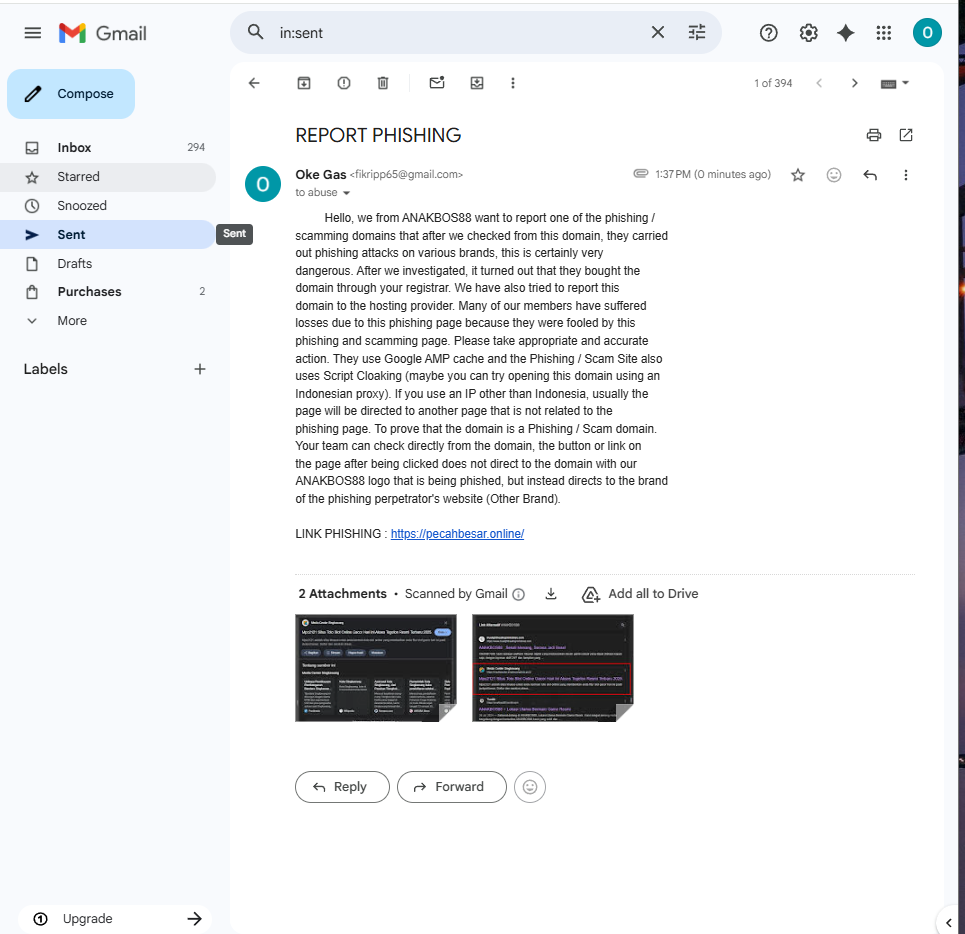Delete this email with trash icon
This screenshot has height=934, width=965.
click(383, 83)
